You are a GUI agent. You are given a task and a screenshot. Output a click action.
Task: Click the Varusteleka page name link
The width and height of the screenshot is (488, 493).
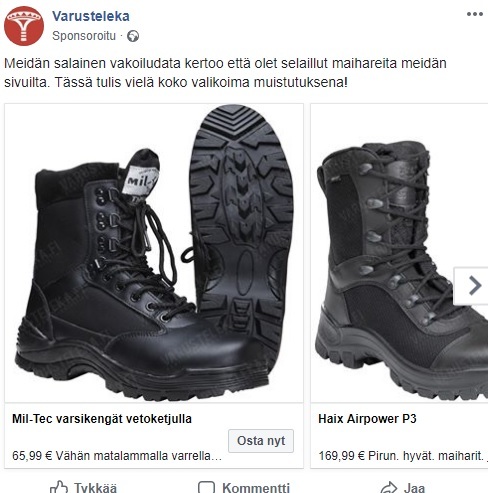point(91,16)
